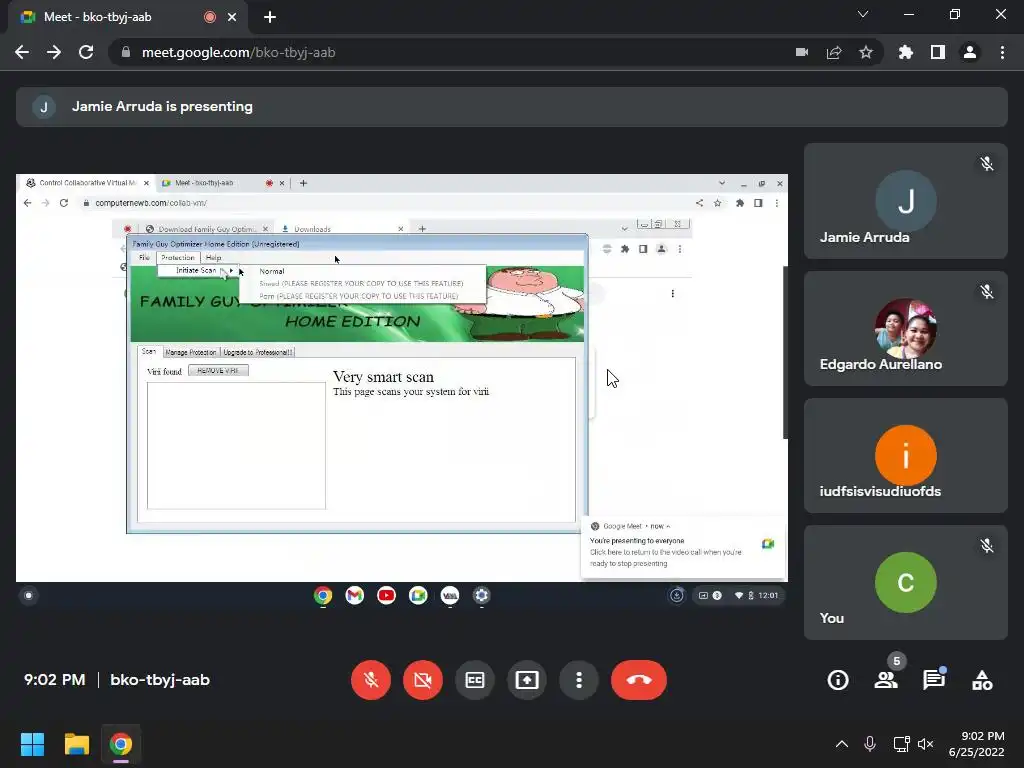Click Jamie Arruda is presenting banner
1024x768 pixels.
tap(512, 106)
